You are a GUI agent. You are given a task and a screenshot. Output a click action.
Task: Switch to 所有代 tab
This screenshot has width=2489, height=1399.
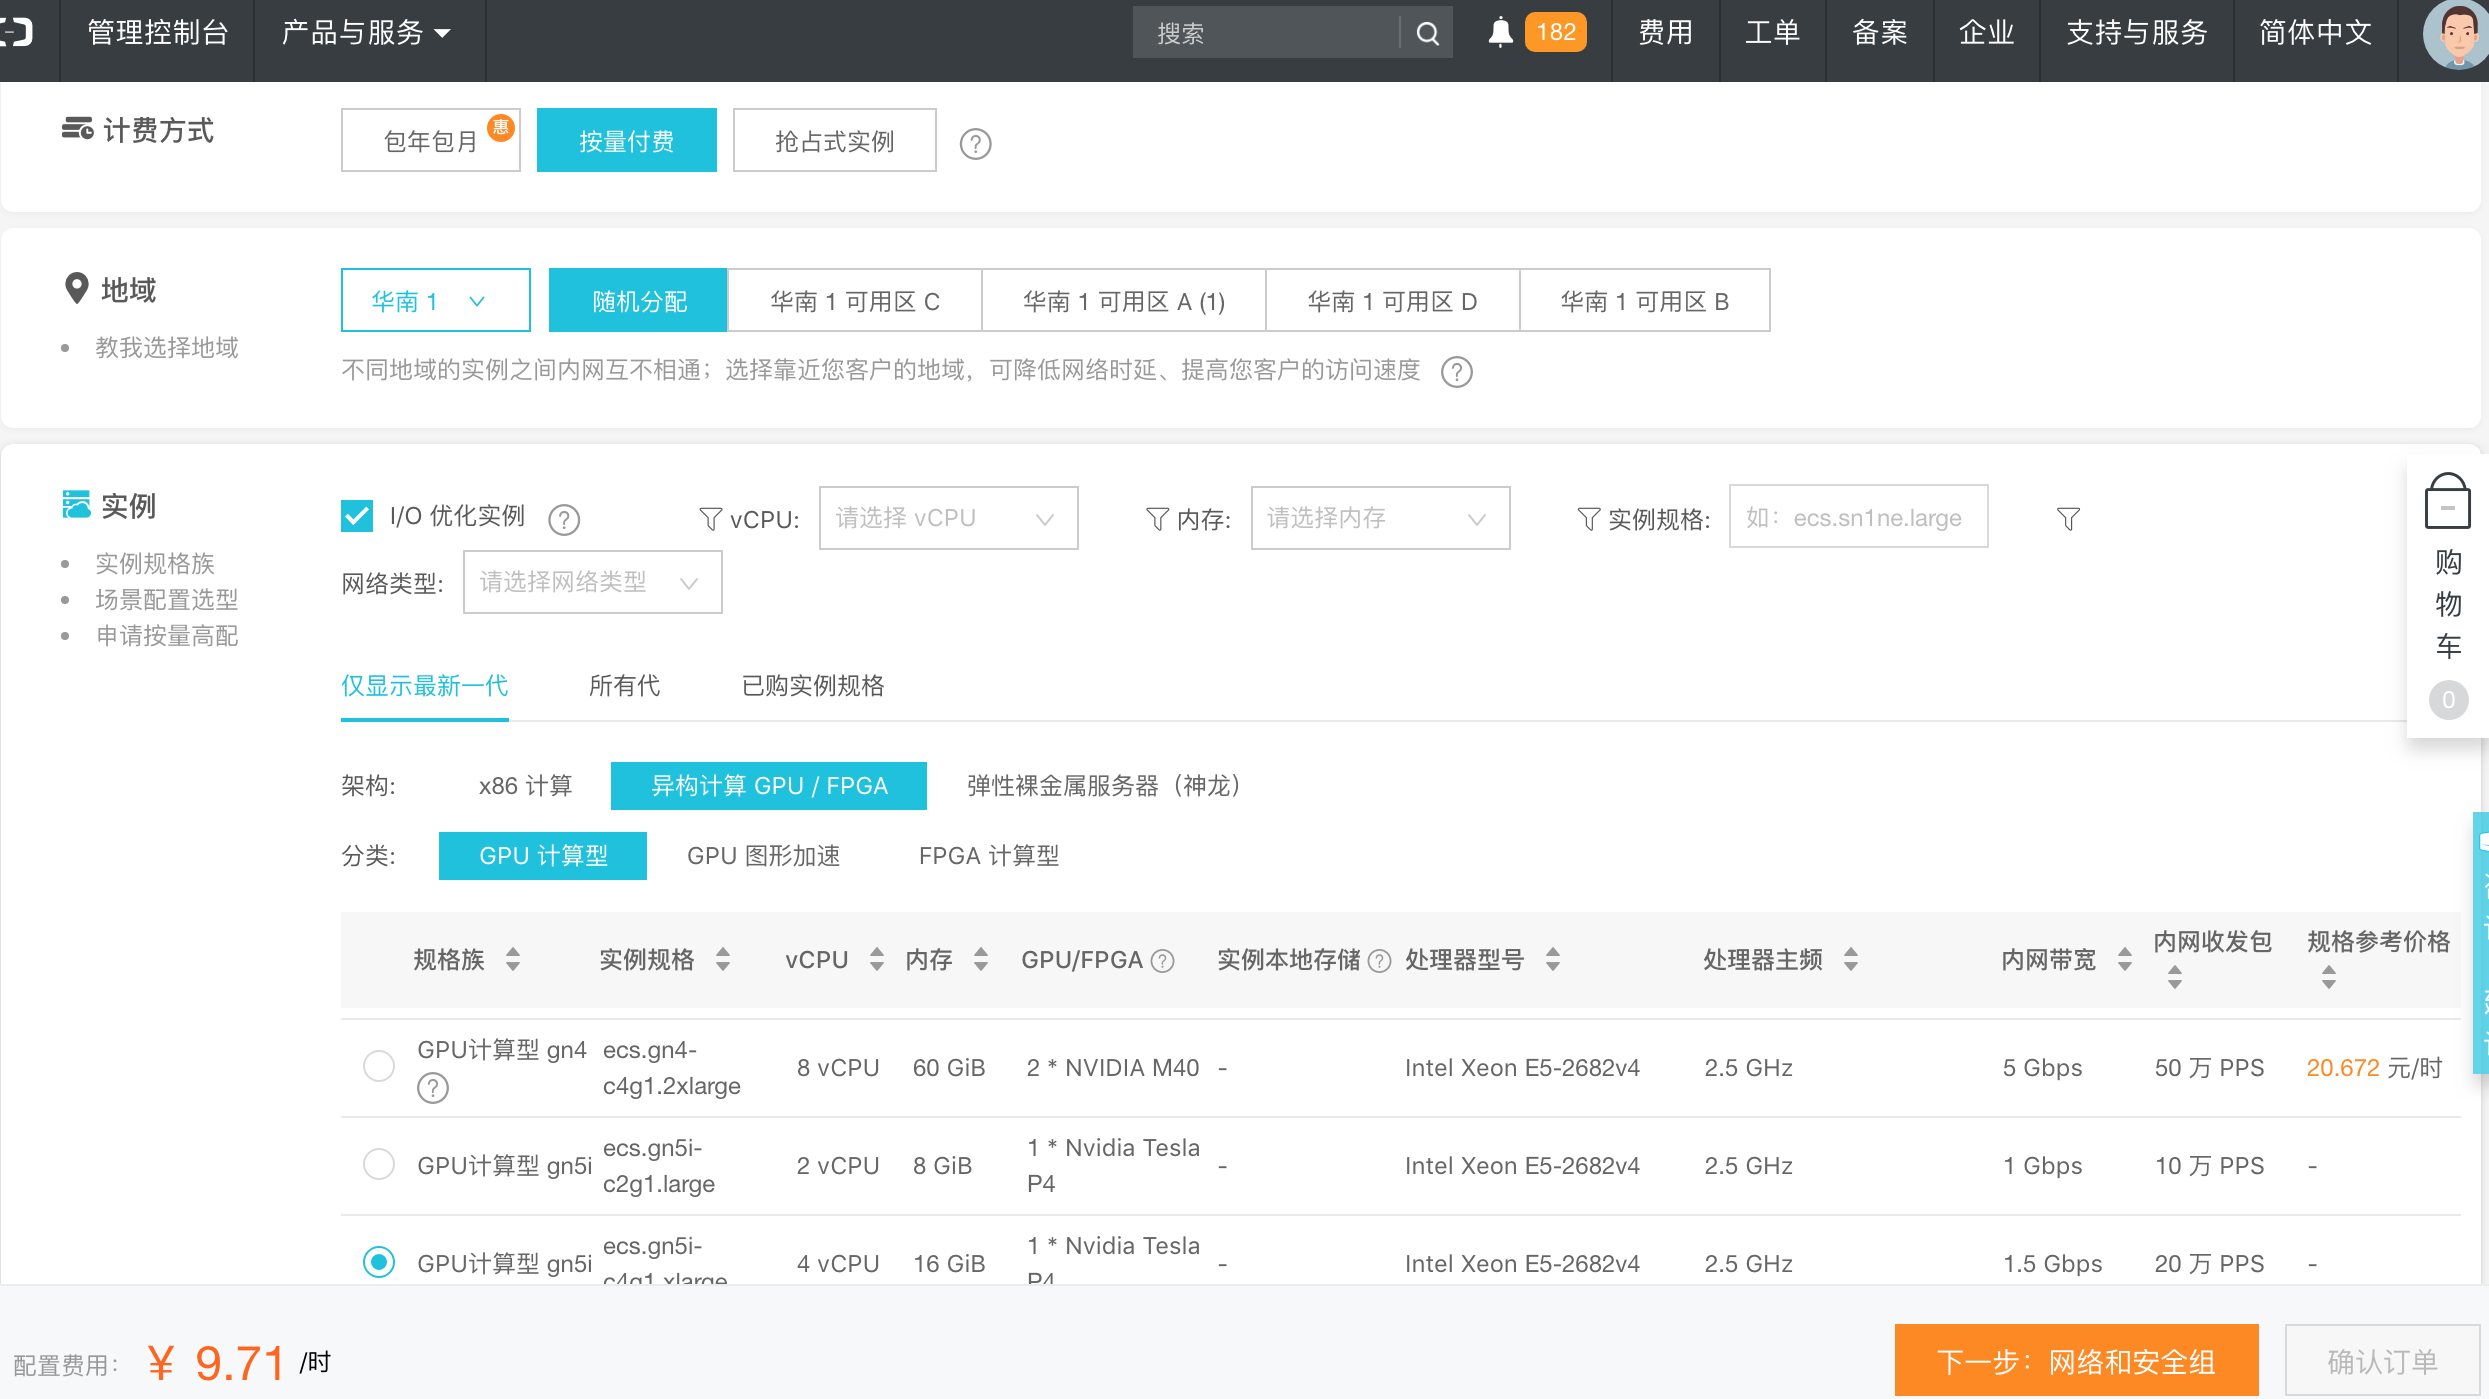point(624,686)
